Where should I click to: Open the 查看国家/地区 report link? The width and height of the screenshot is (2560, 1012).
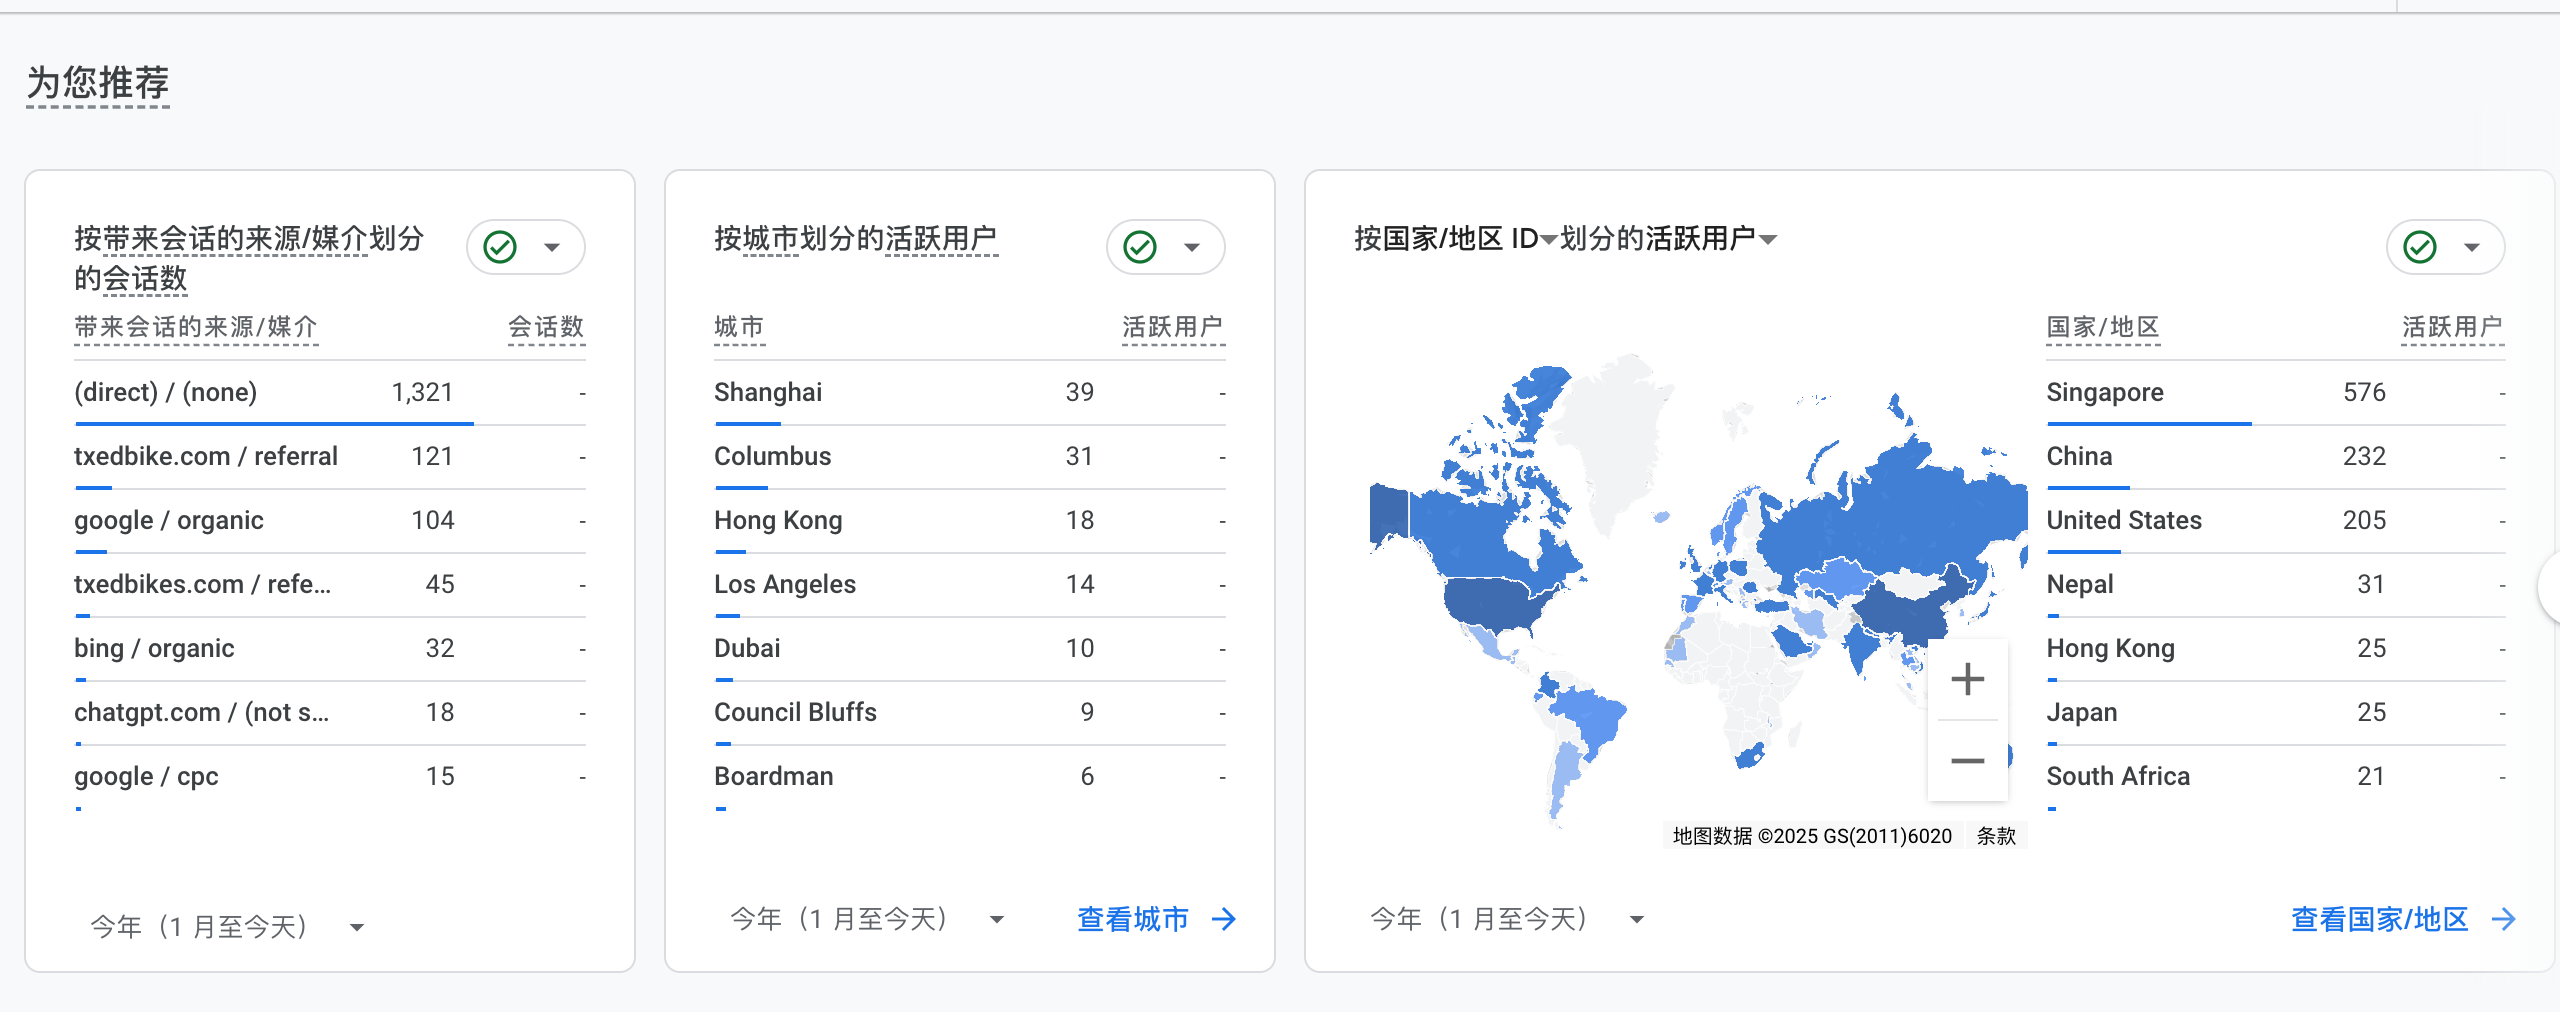[x=2380, y=919]
